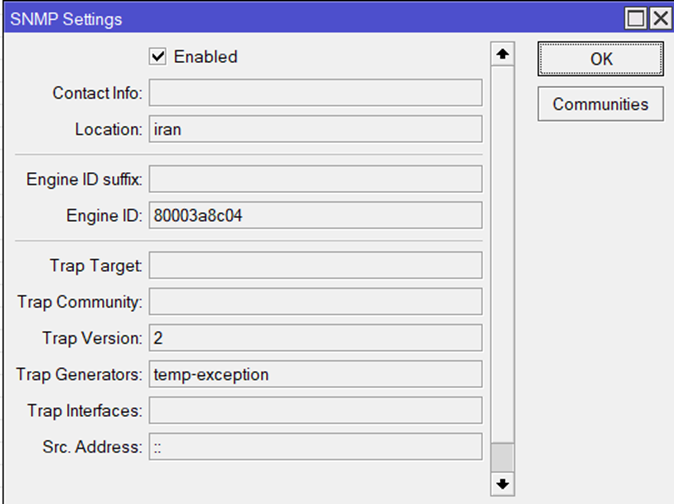Viewport: 674px width, 504px height.
Task: Click the OK button
Action: point(600,59)
